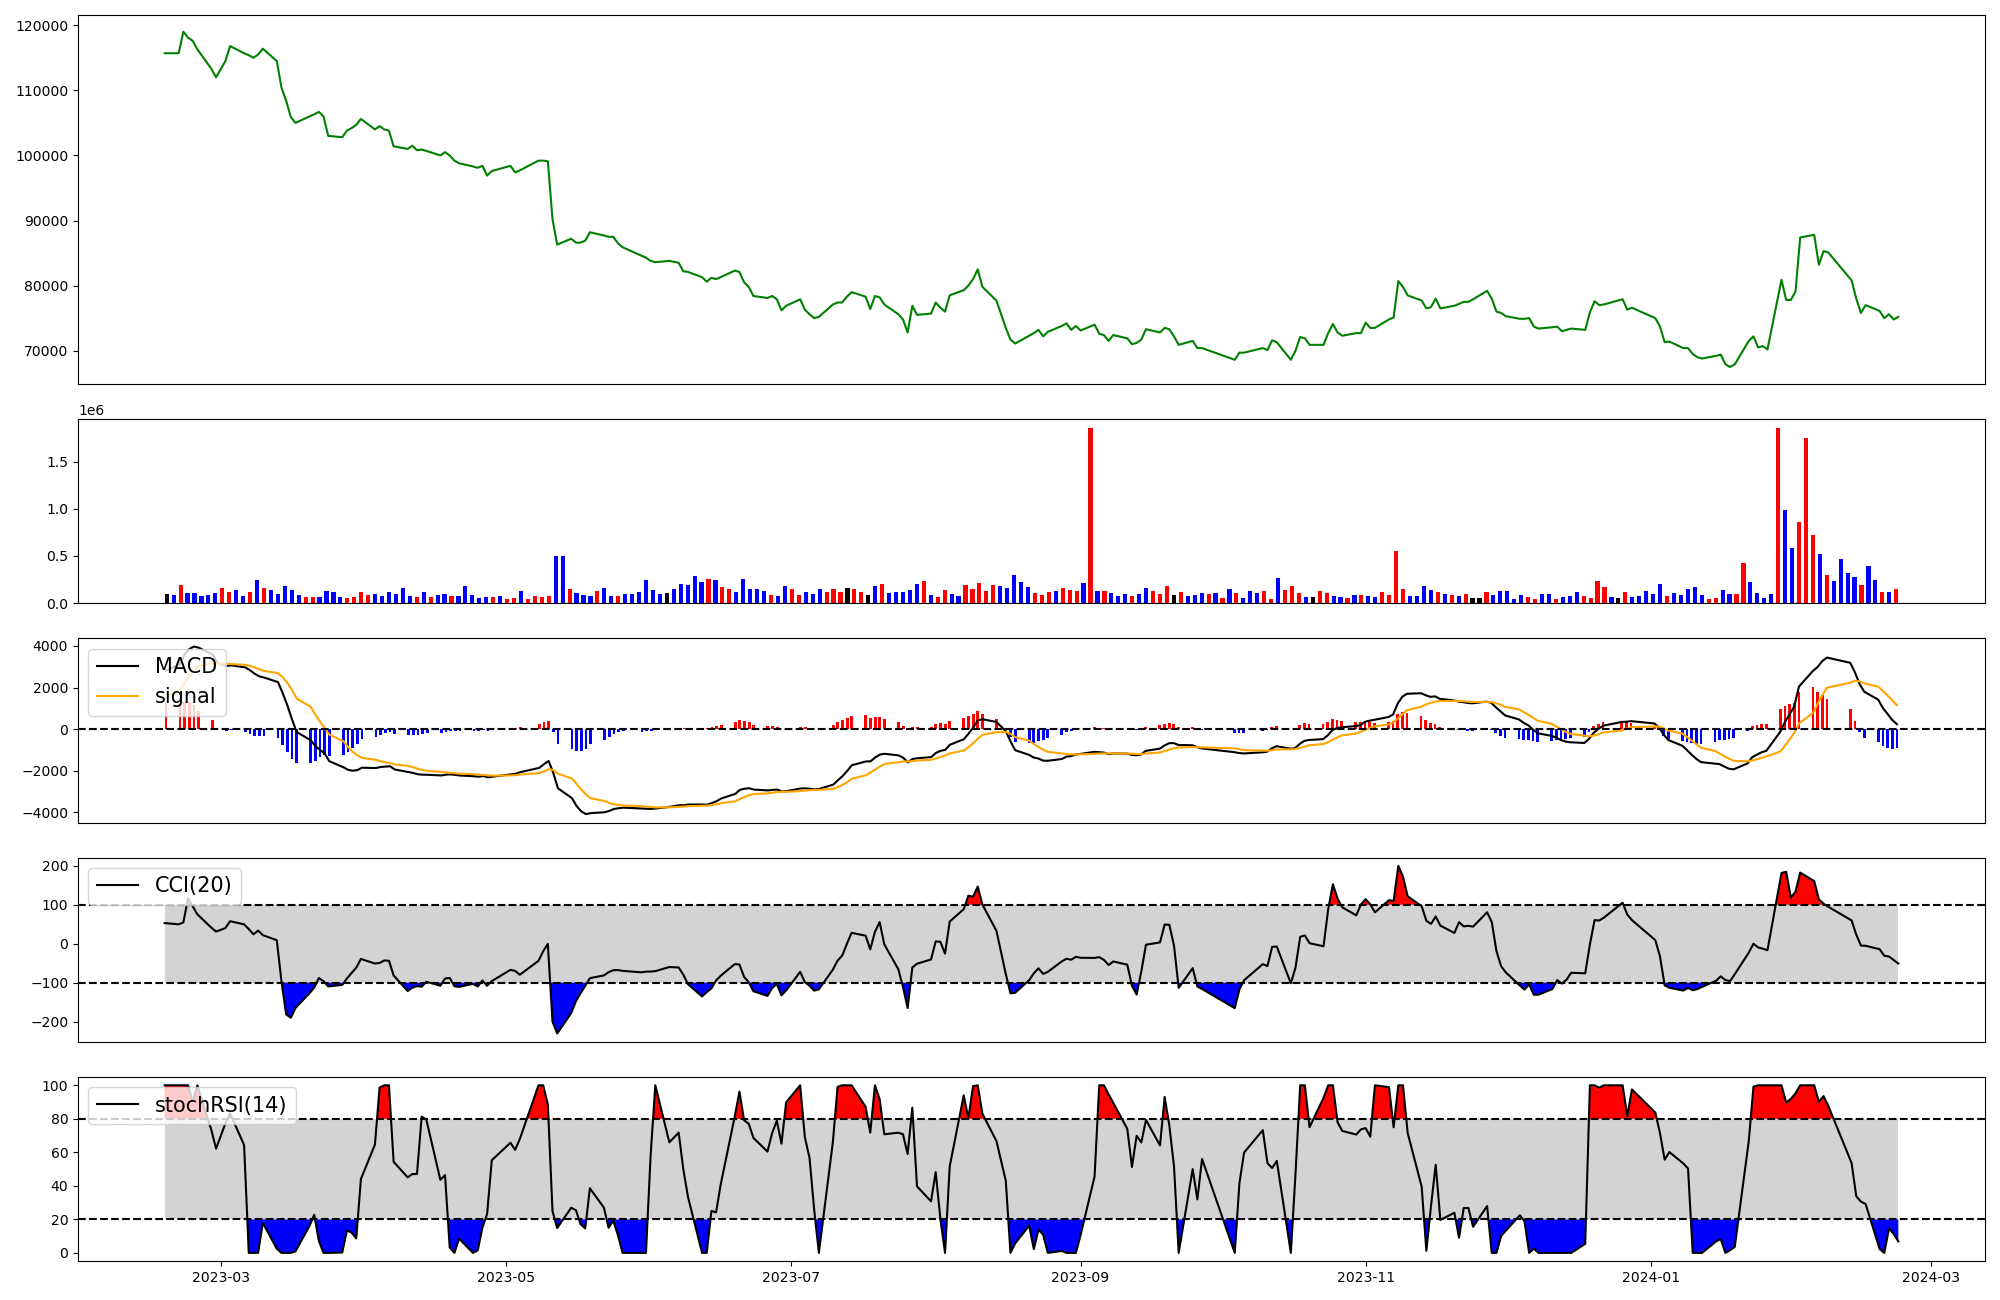Select the 2023-09 date tick label
The image size is (2000, 1300).
coord(1081,1277)
